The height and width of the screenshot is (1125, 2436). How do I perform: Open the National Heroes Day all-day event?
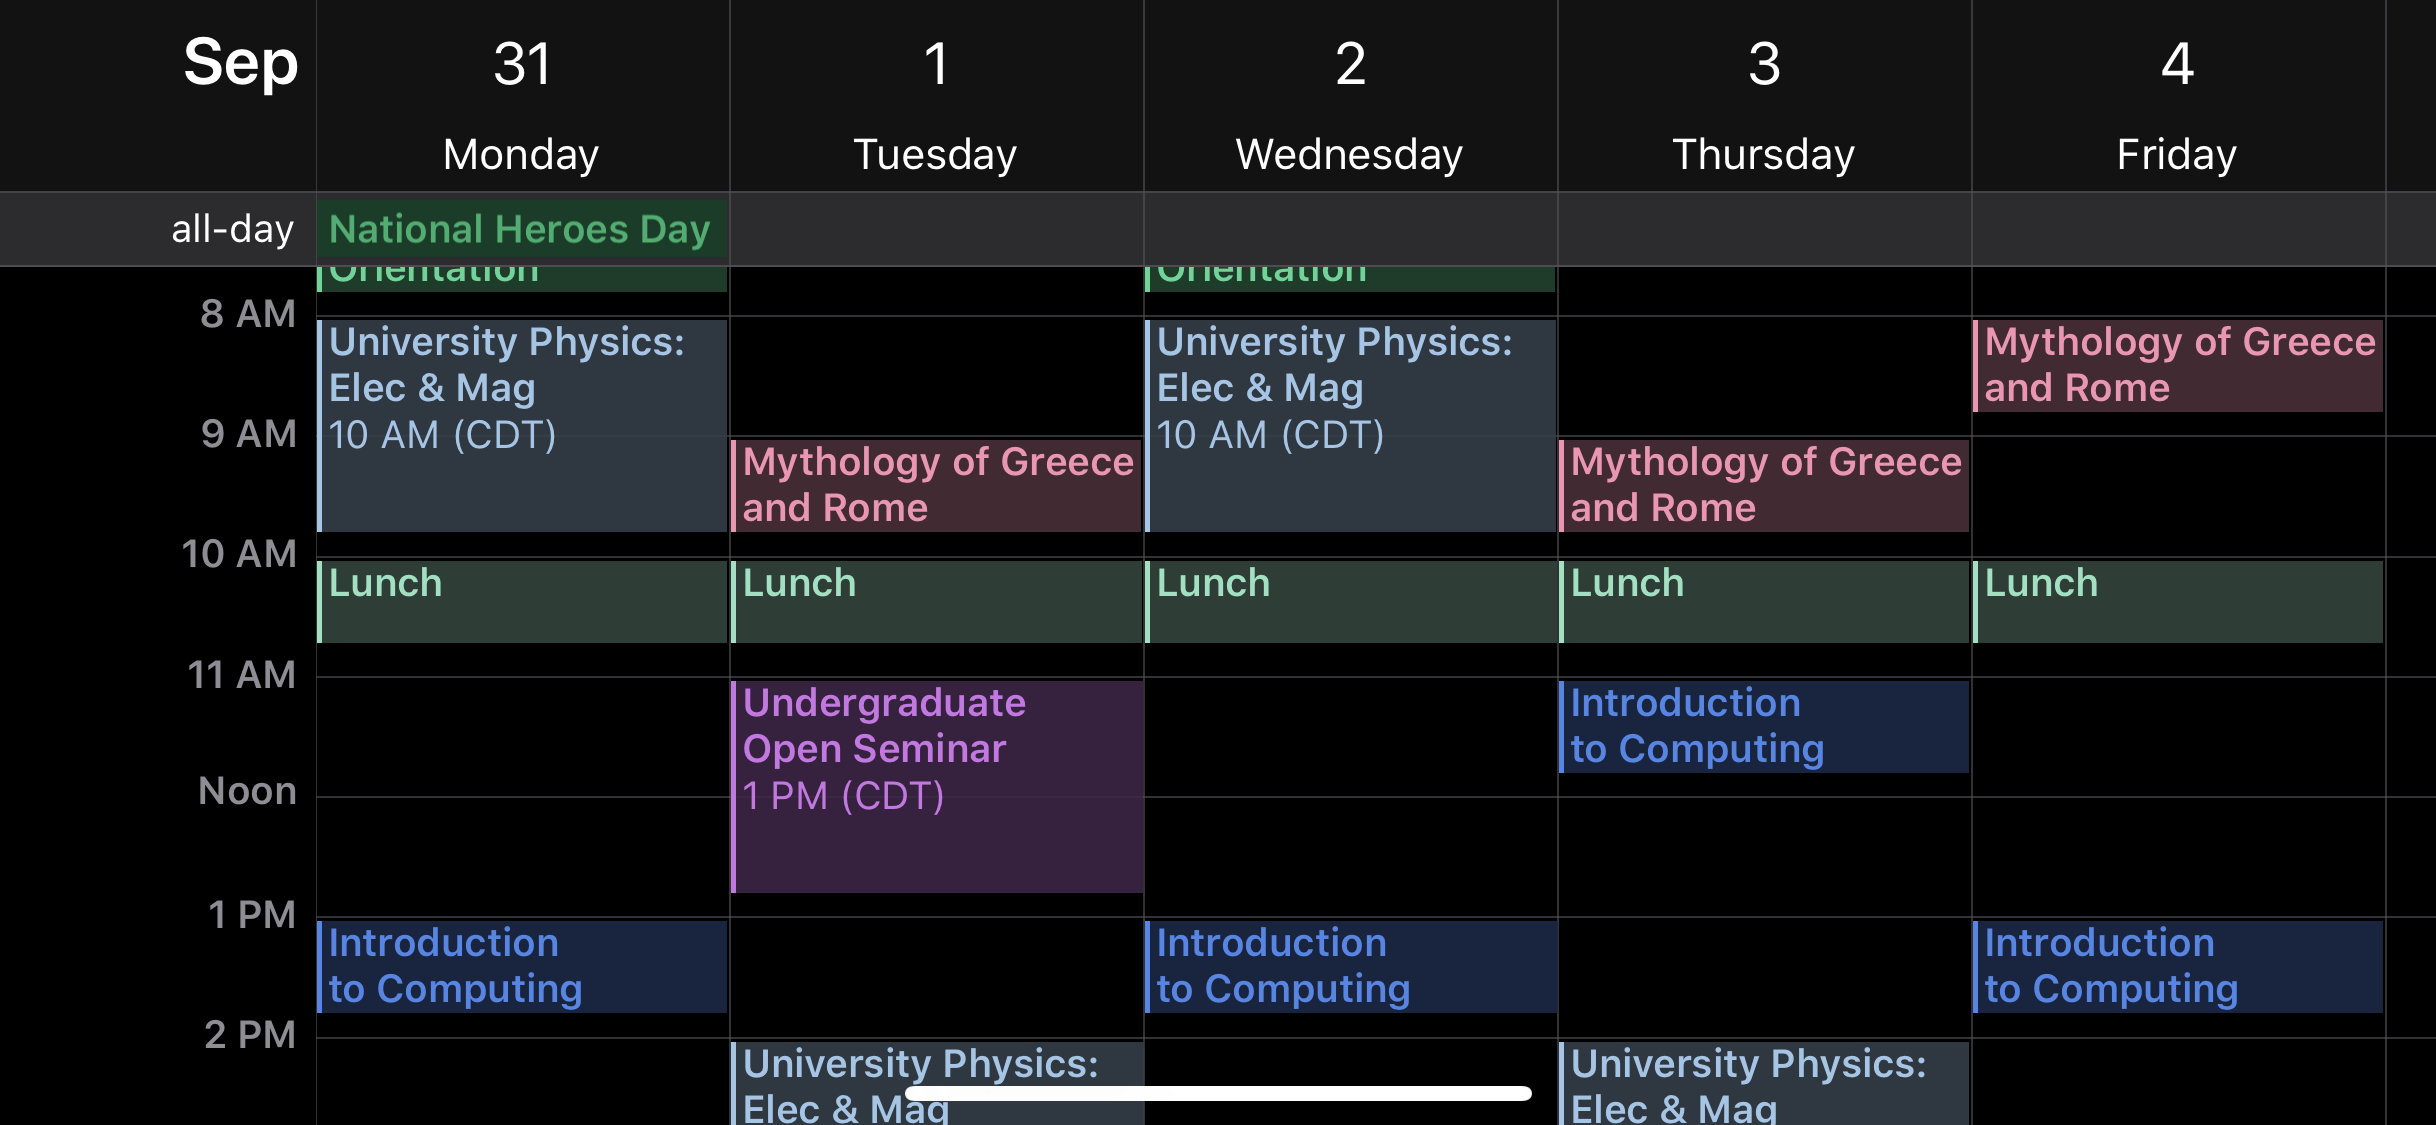click(x=520, y=229)
